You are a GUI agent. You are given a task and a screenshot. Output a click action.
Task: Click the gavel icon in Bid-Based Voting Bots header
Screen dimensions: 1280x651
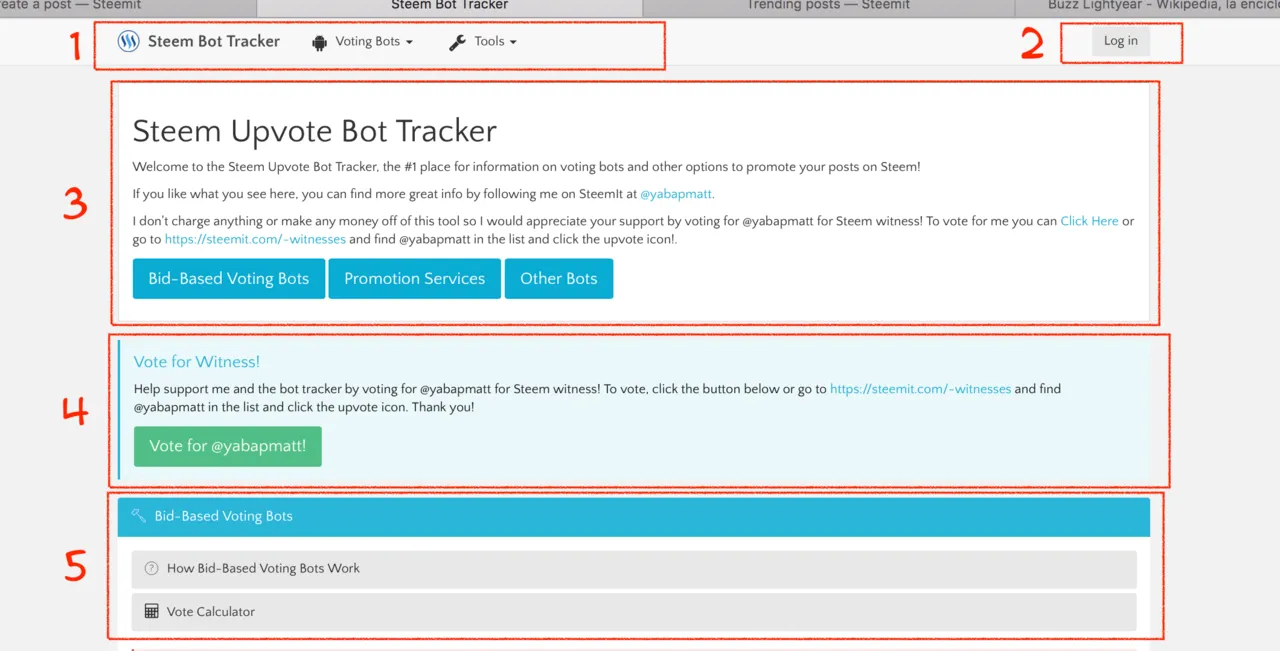[x=139, y=516]
